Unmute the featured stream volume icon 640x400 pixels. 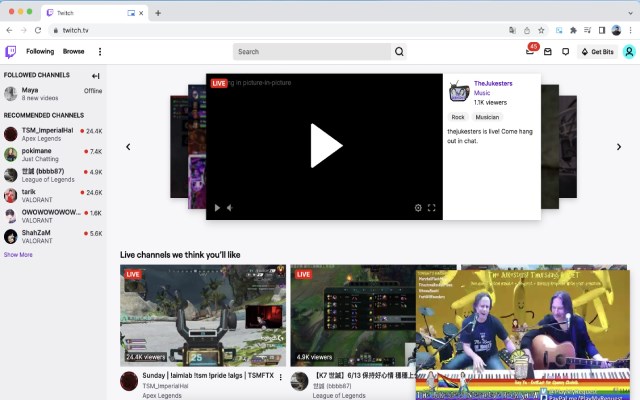pyautogui.click(x=230, y=208)
